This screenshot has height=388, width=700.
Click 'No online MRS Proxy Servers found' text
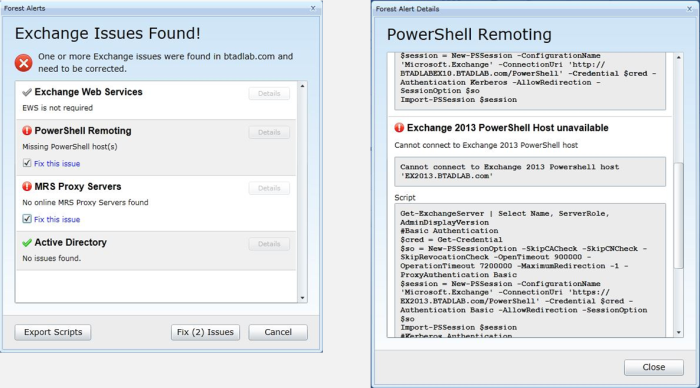coord(85,203)
